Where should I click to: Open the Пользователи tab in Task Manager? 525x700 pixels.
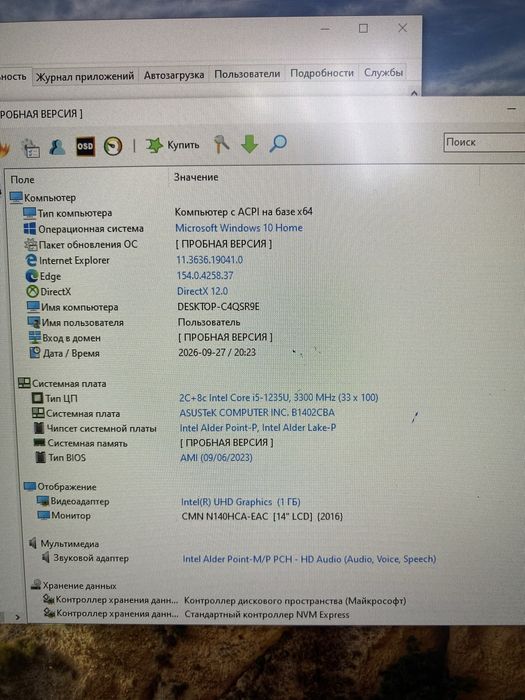(x=247, y=74)
